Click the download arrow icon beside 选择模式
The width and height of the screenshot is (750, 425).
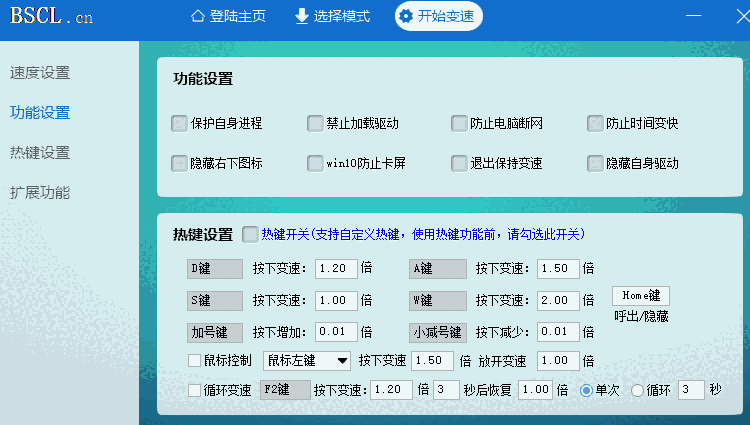click(301, 16)
